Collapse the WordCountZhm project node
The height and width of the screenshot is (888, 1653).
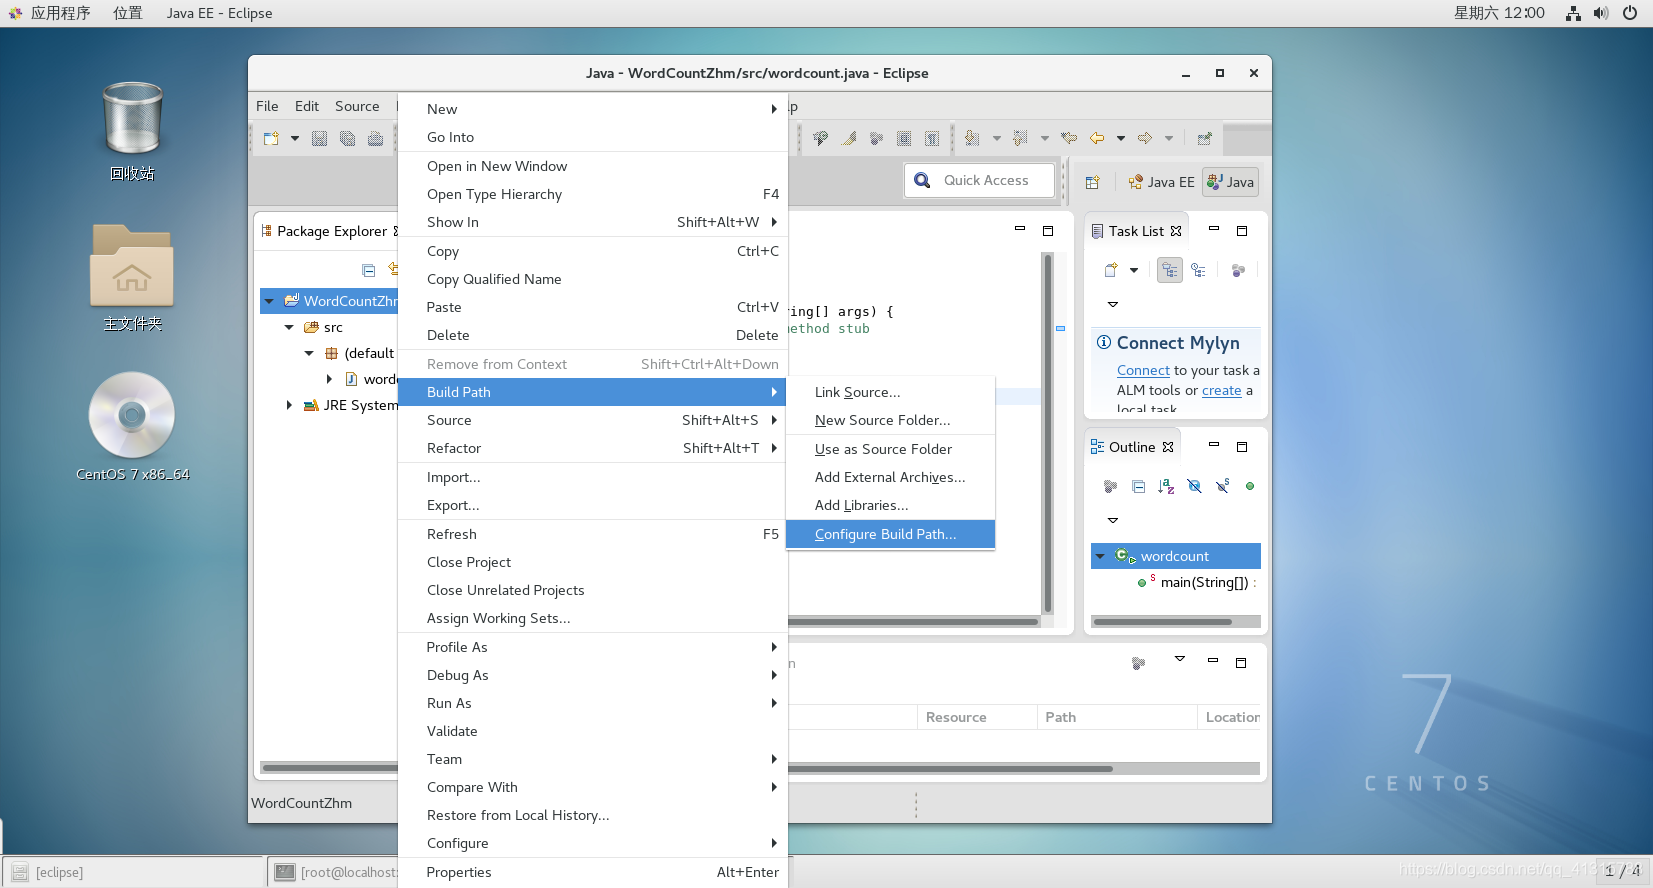point(269,301)
